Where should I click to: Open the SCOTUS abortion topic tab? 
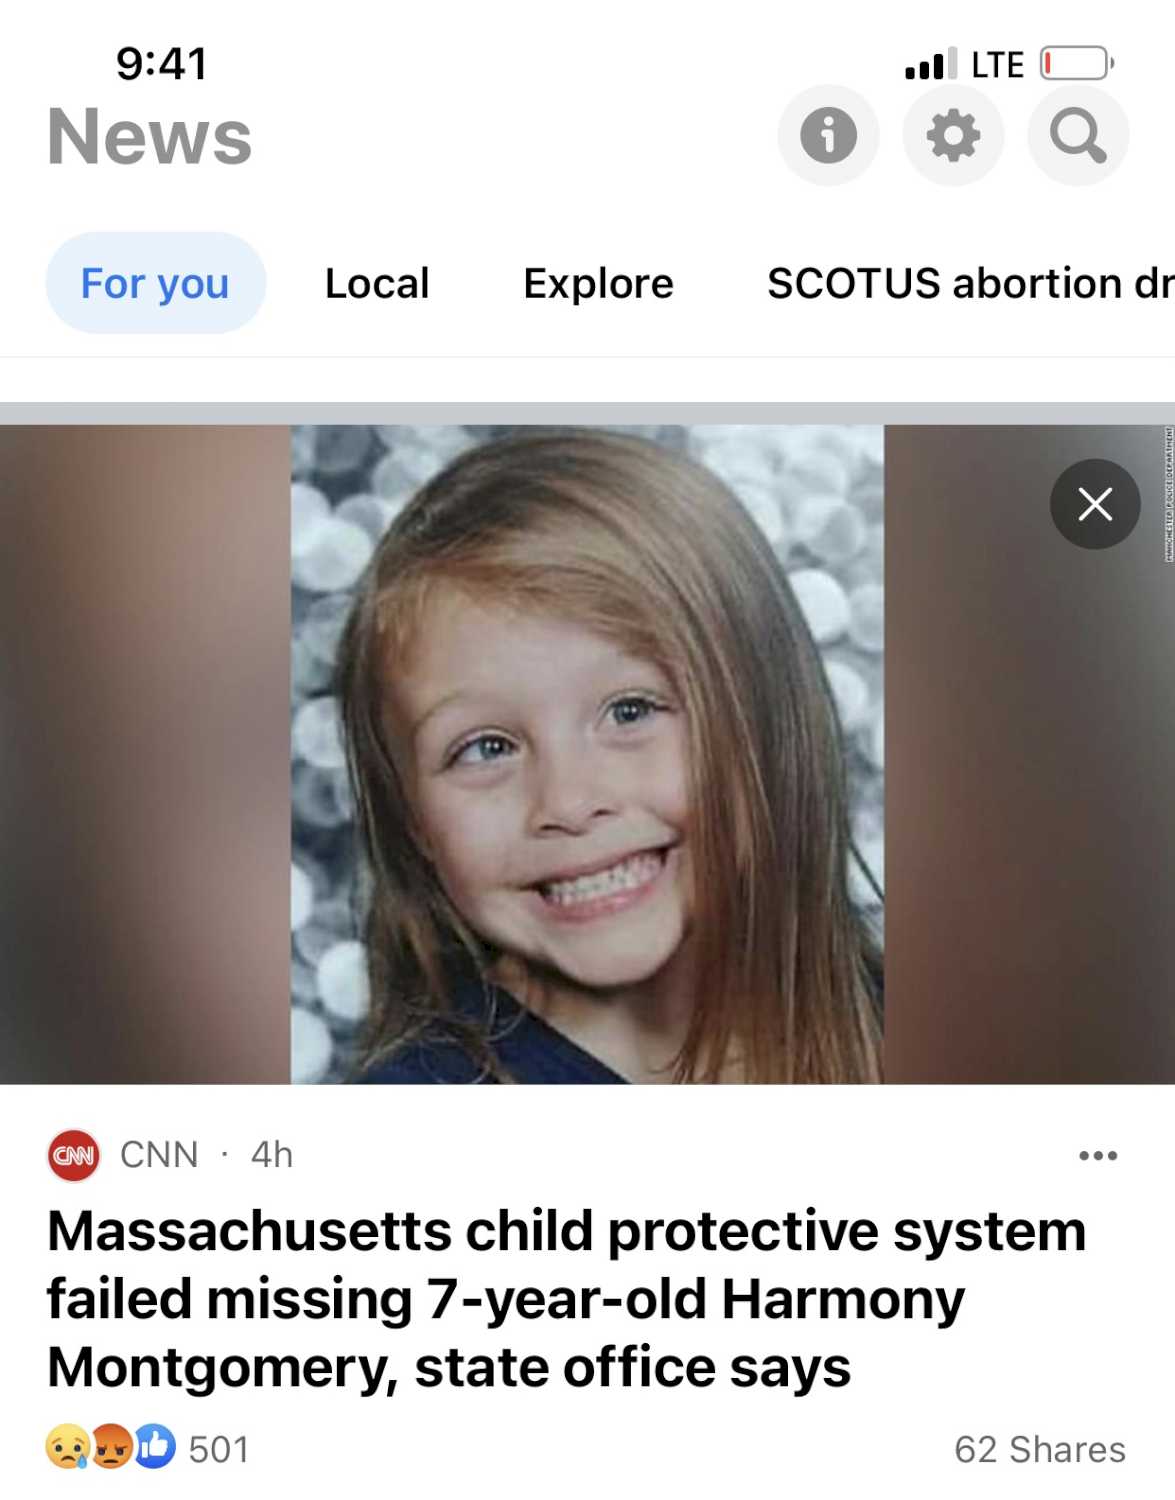(x=971, y=283)
